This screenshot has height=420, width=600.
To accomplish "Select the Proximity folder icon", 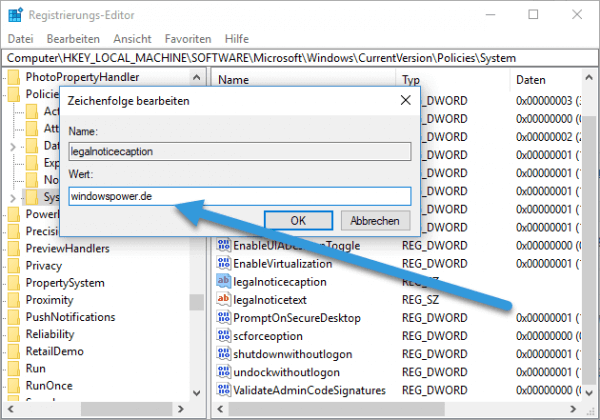I will [x=14, y=300].
